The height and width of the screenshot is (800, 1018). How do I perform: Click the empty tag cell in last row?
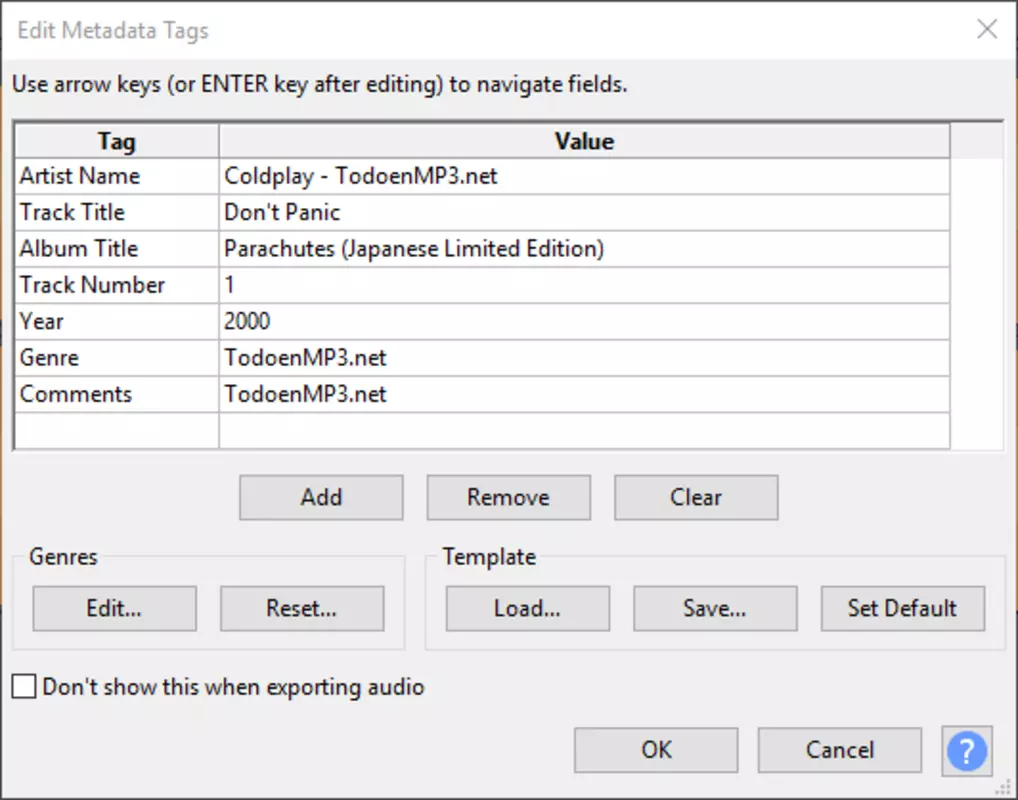(x=116, y=431)
